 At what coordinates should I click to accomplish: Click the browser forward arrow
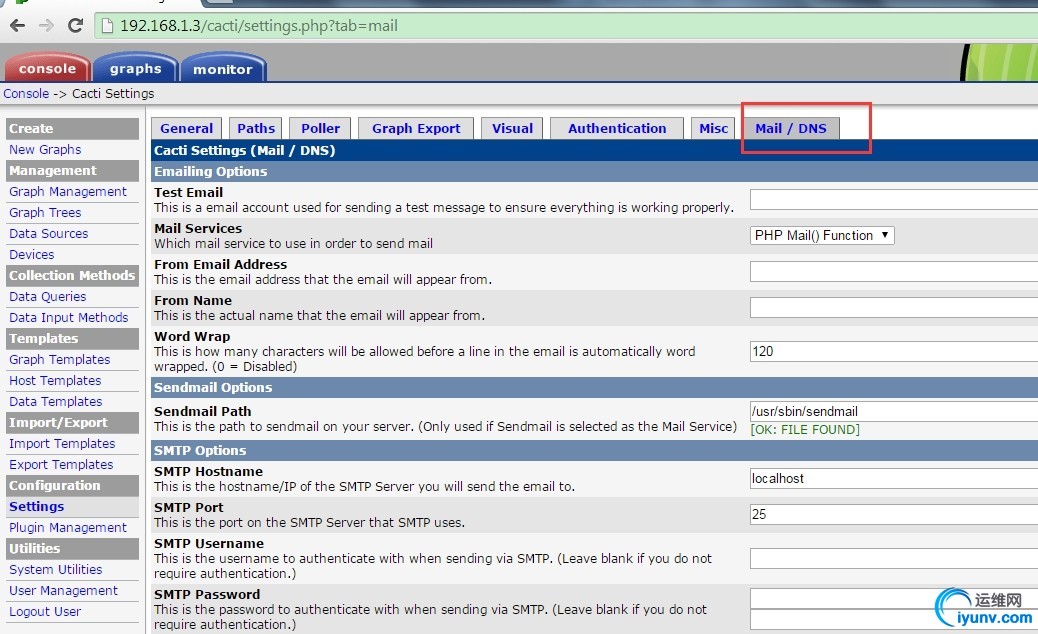click(46, 26)
